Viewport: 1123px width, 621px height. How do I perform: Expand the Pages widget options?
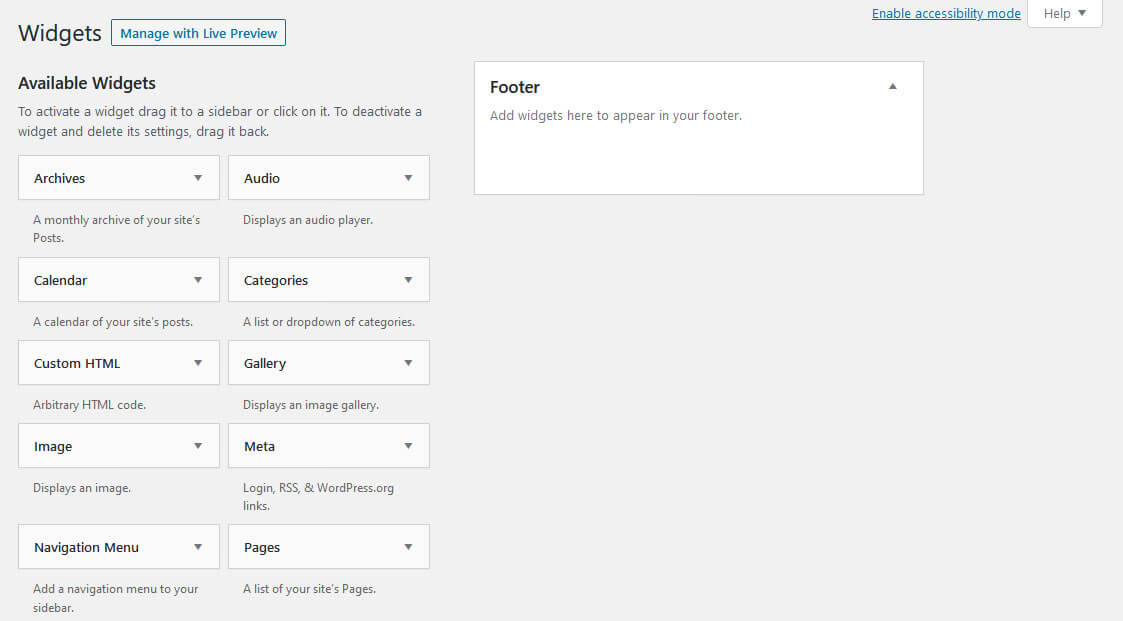click(408, 546)
